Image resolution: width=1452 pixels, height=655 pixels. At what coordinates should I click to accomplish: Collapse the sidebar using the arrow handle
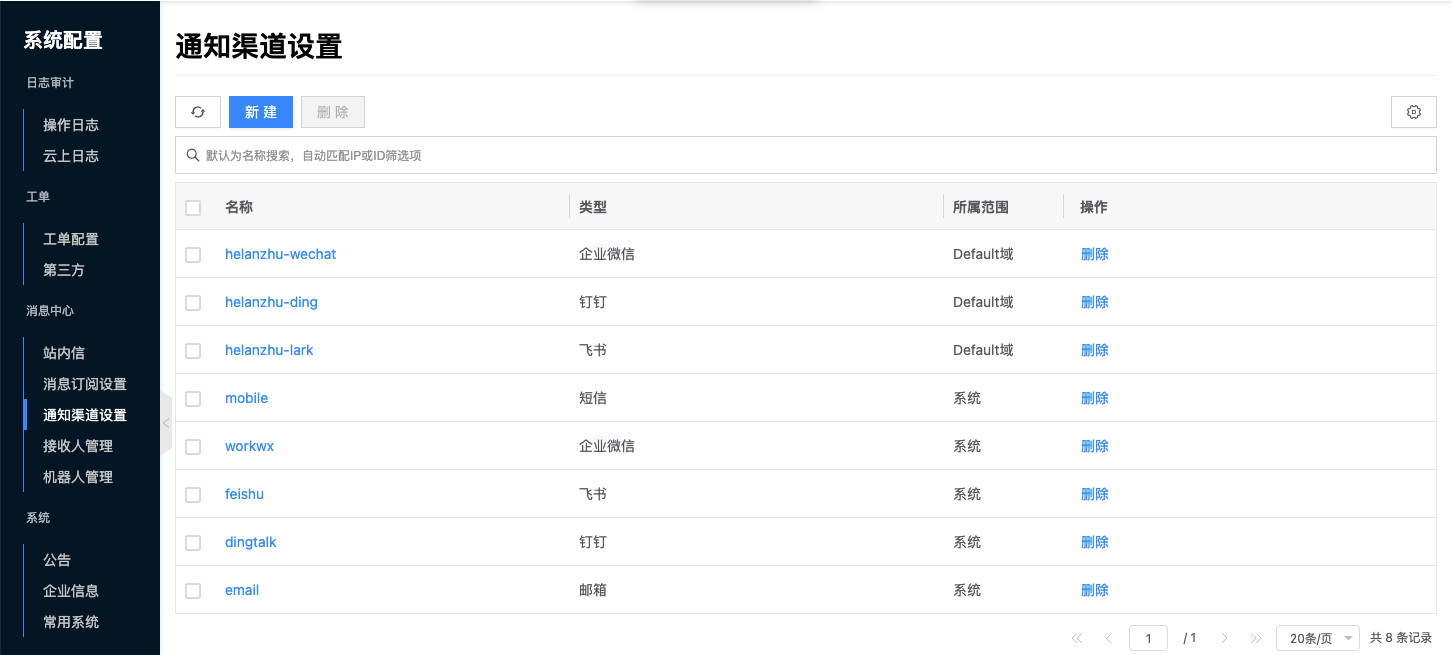tap(166, 424)
